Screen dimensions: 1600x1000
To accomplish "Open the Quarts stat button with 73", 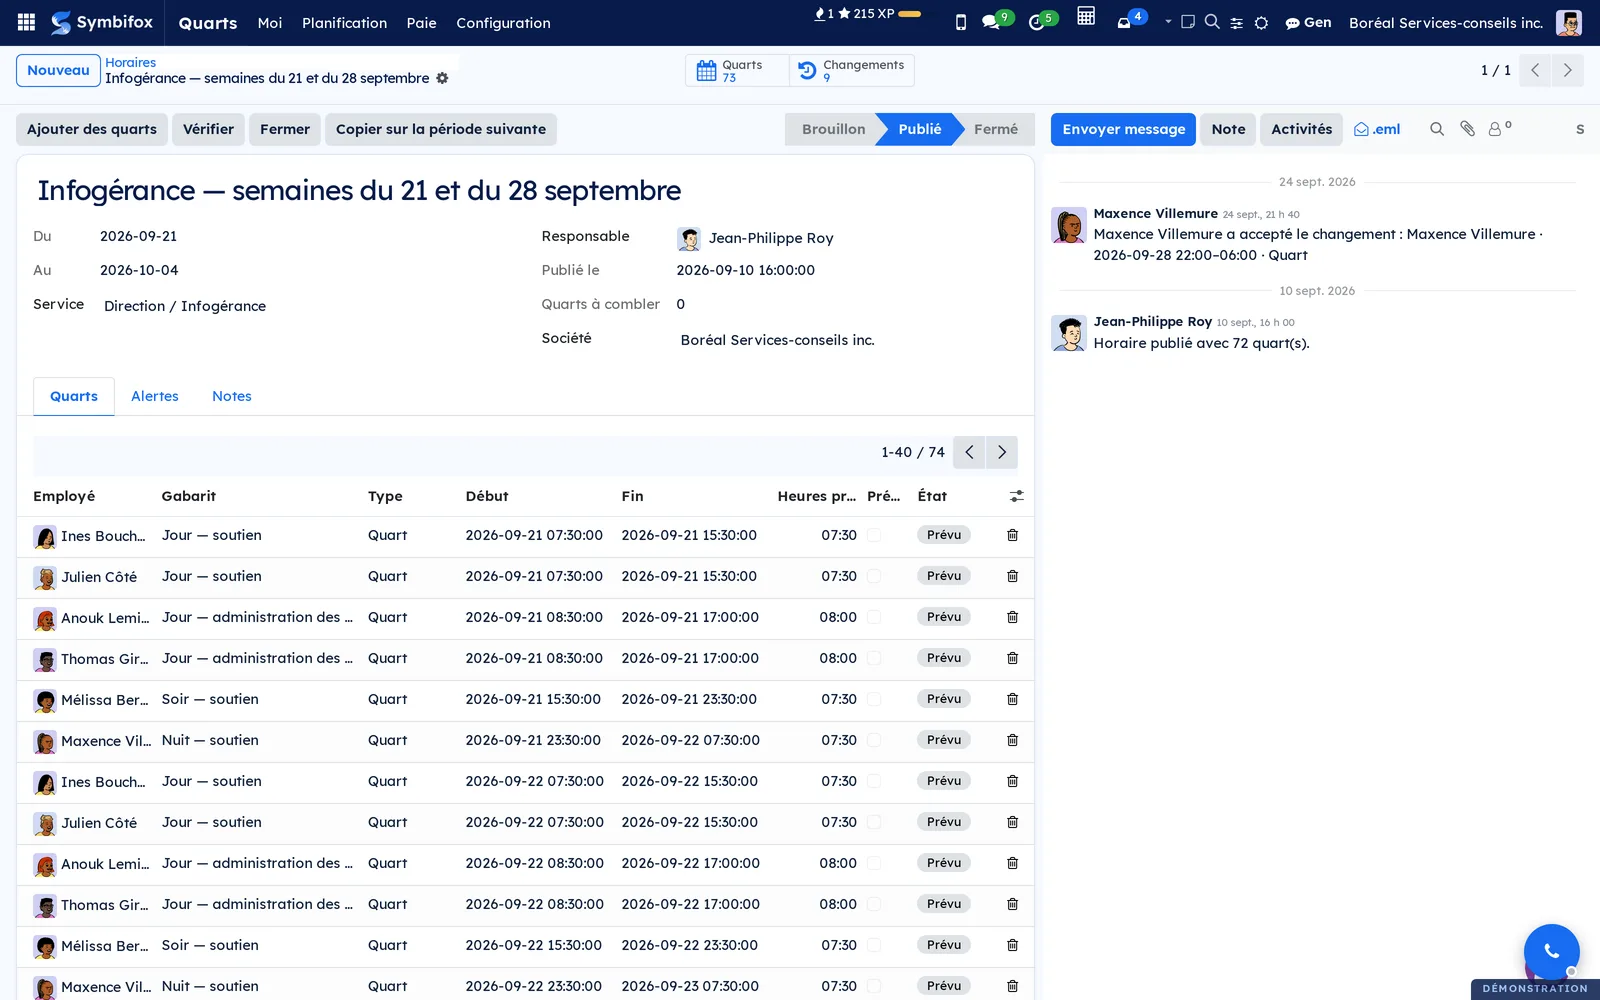I will (737, 70).
